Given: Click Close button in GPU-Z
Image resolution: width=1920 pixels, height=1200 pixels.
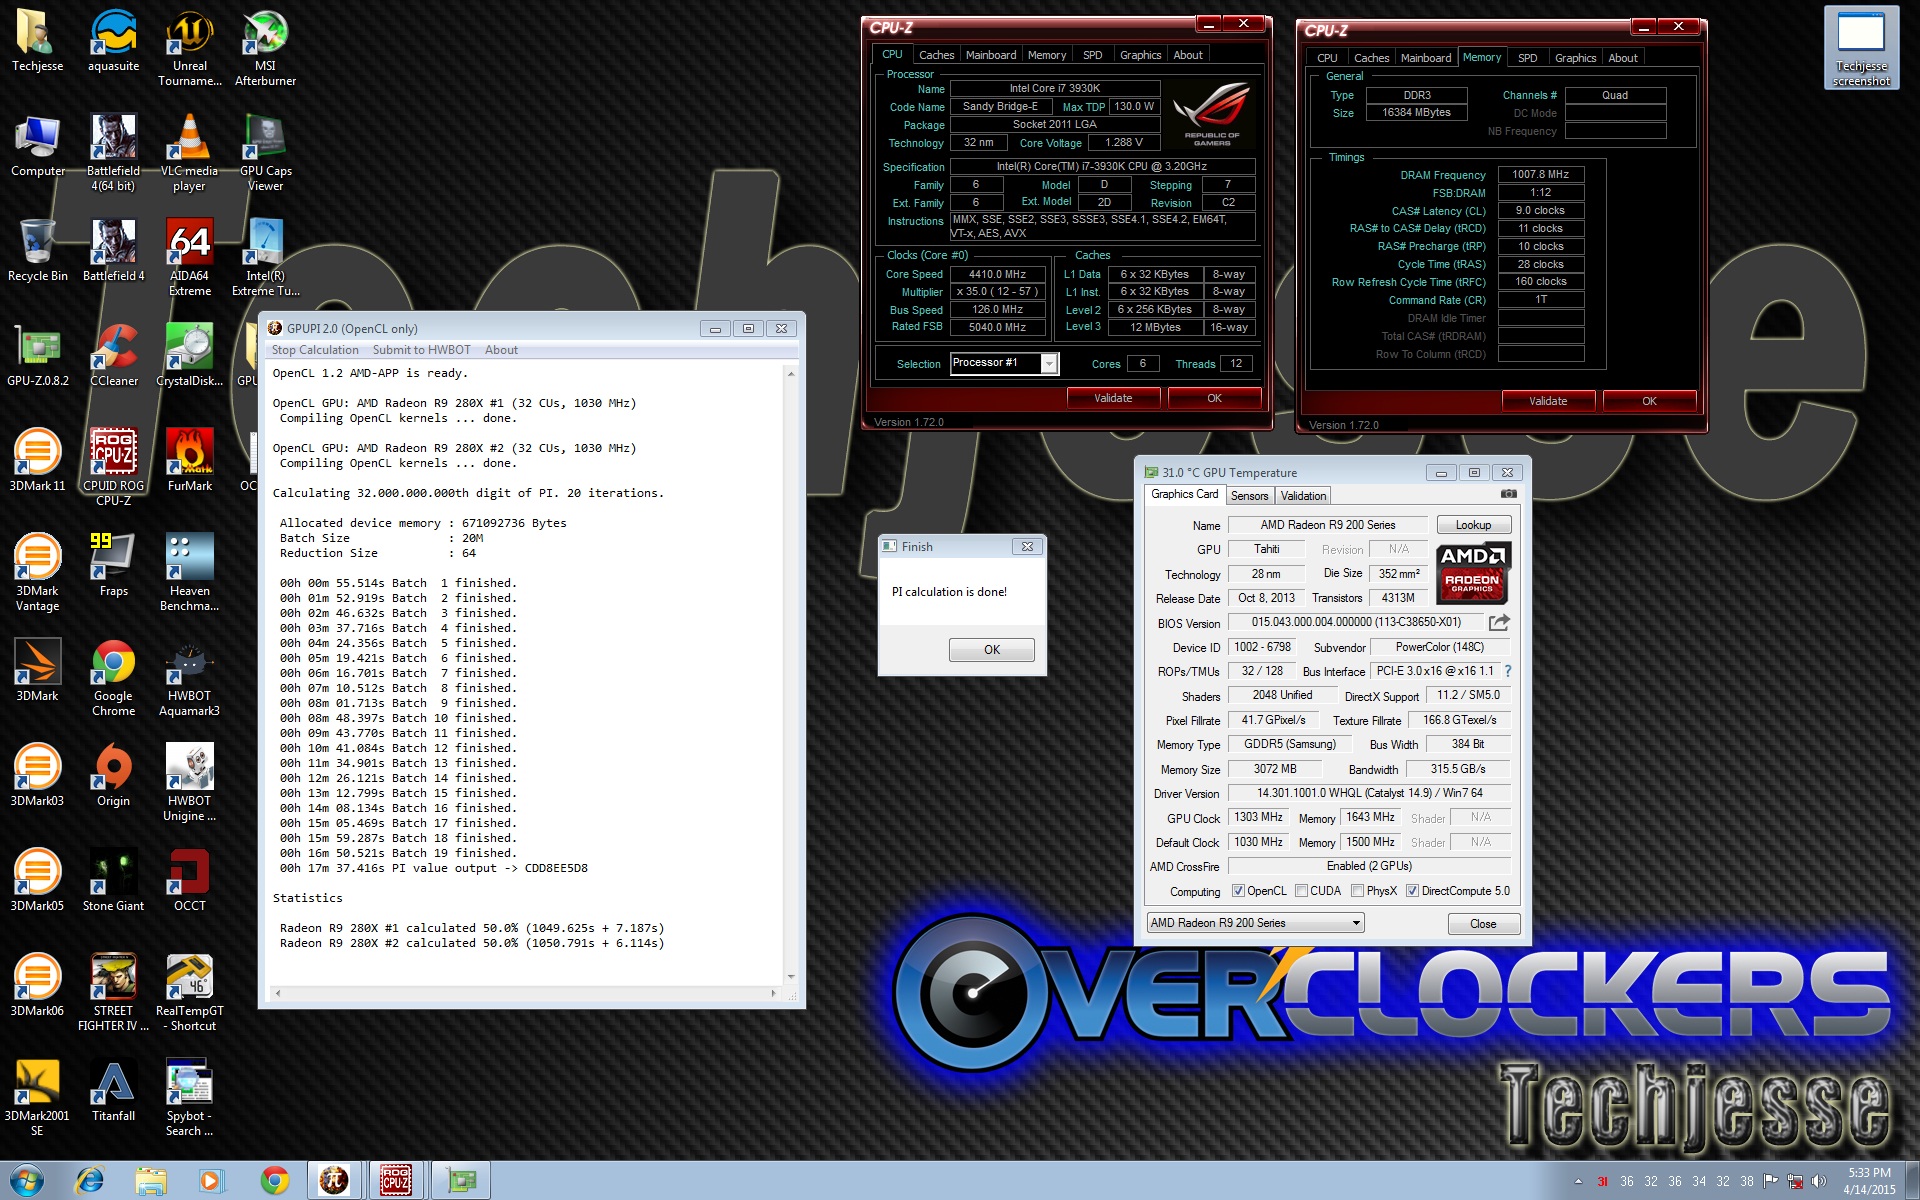Looking at the screenshot, I should point(1483,924).
